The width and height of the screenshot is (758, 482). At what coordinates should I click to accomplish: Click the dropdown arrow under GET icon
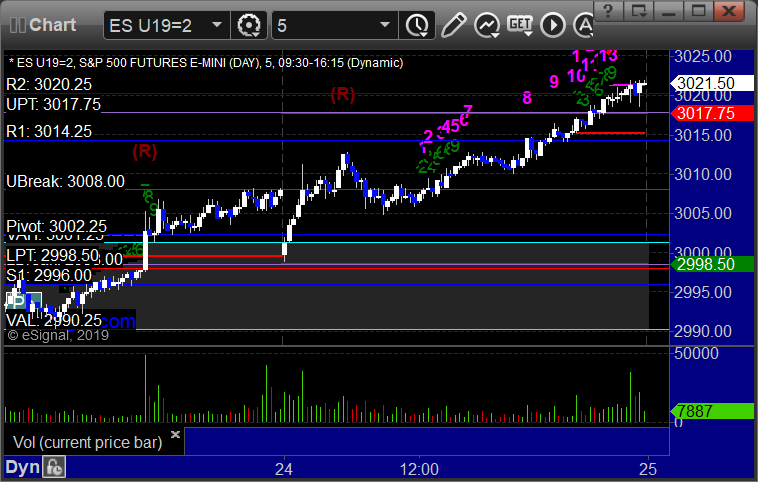(x=528, y=34)
